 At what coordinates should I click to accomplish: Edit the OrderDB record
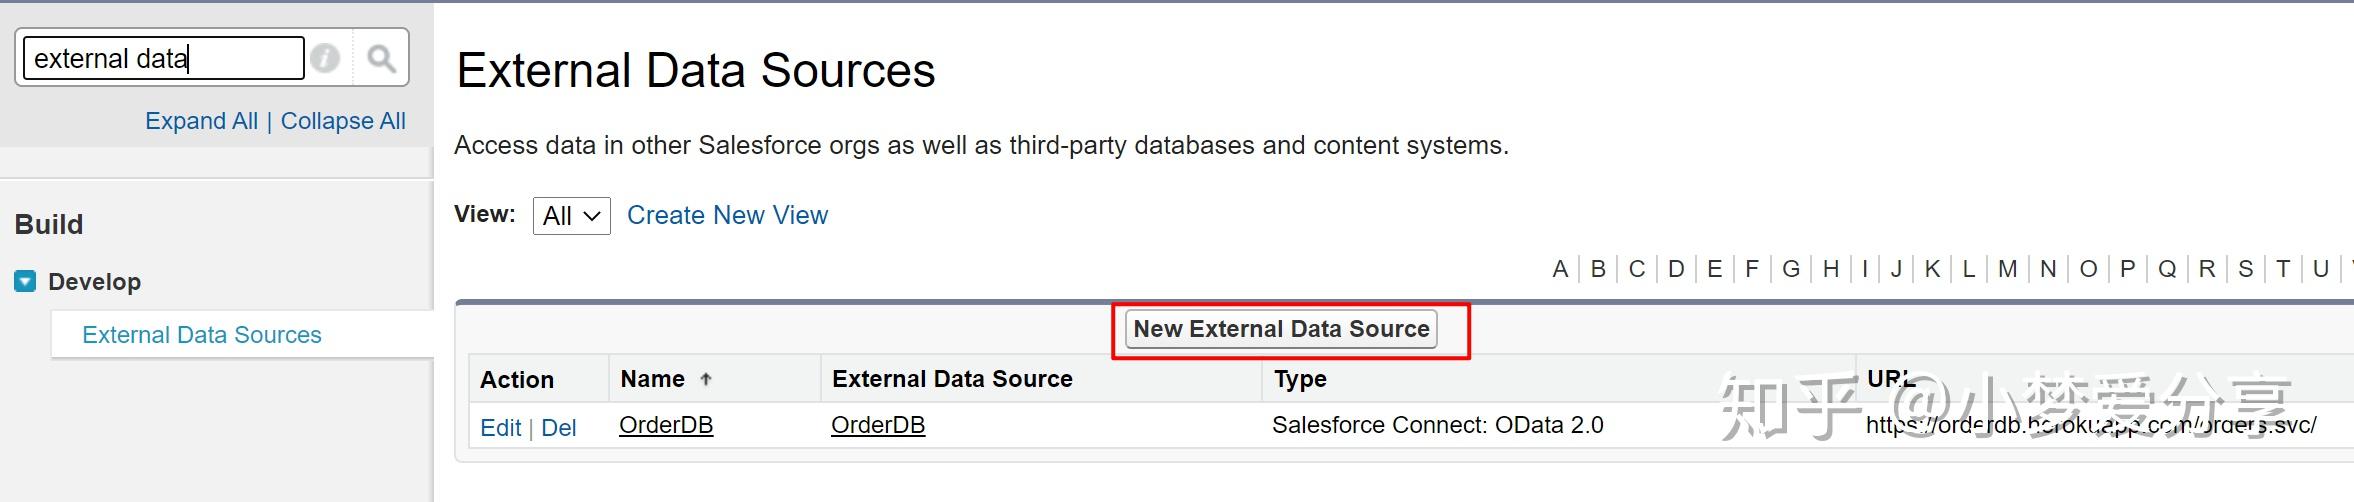[500, 428]
